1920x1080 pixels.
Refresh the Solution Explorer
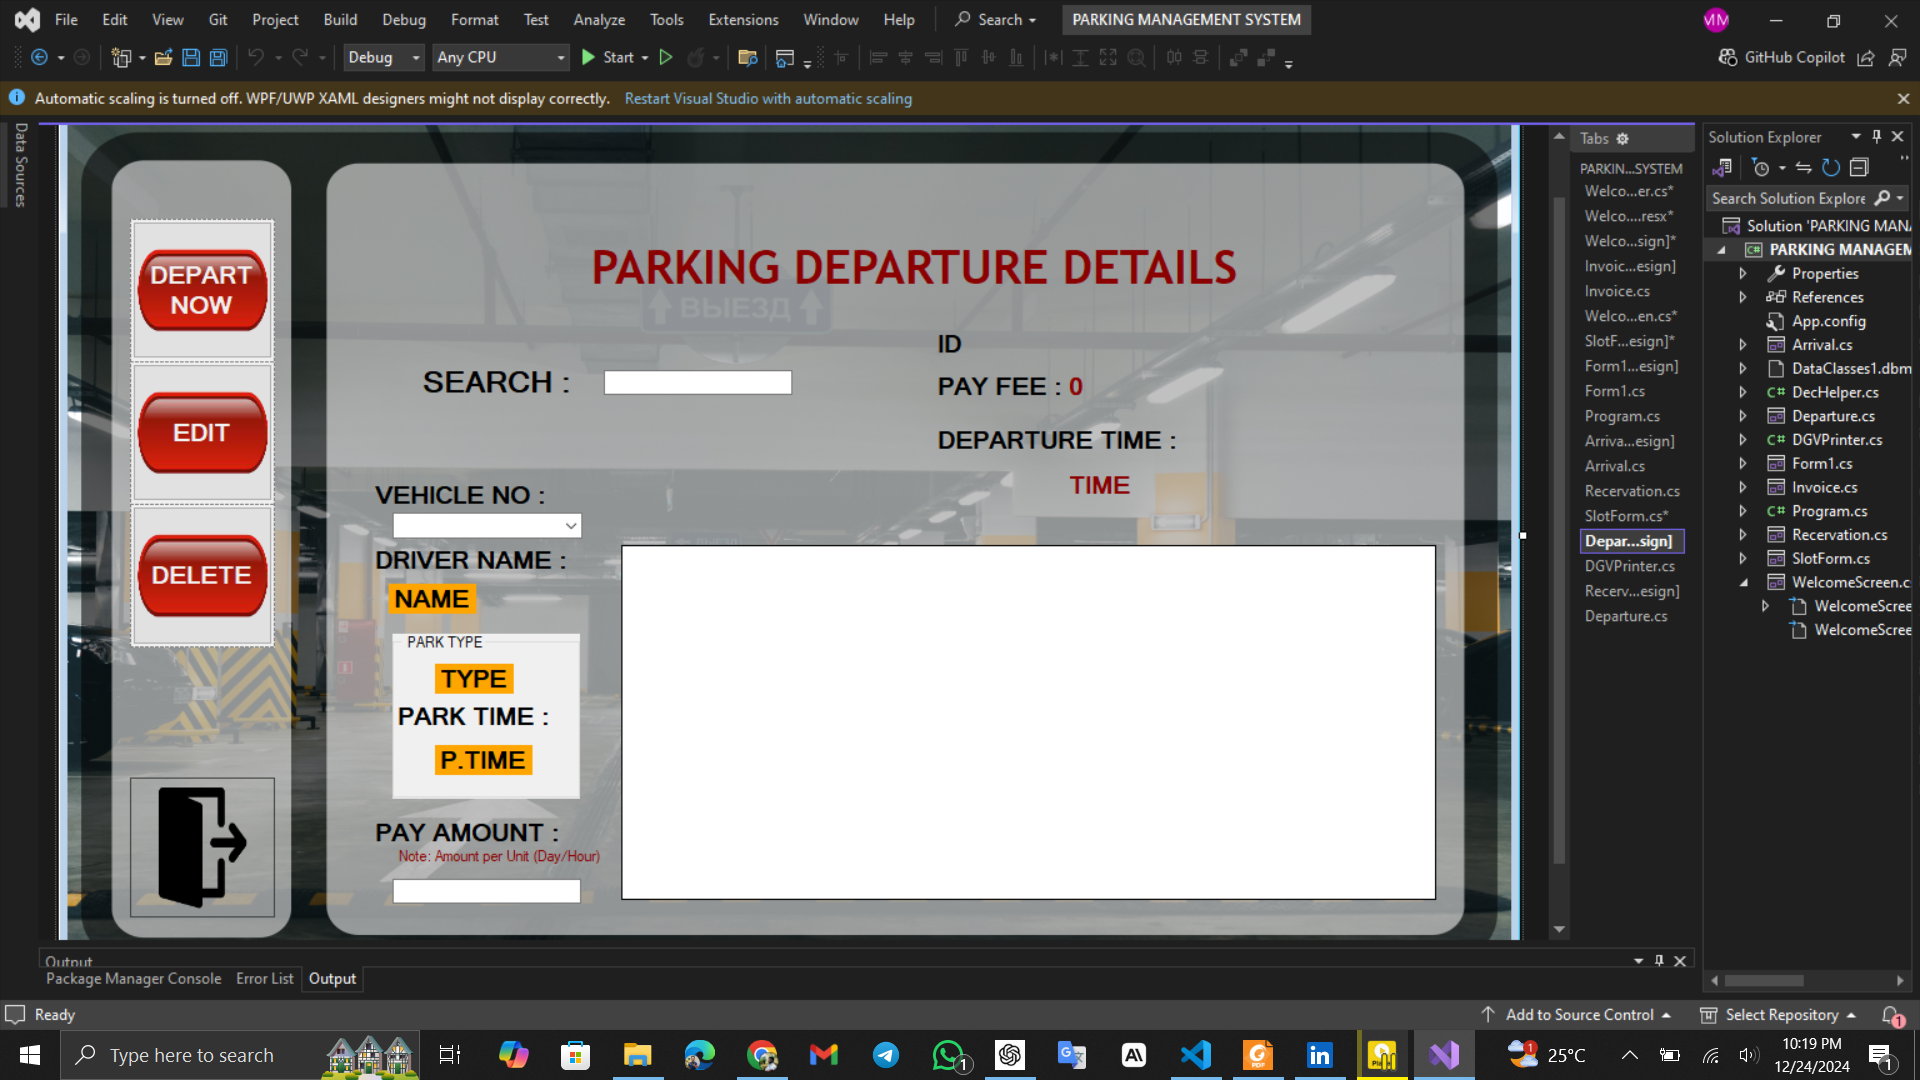tap(1830, 168)
